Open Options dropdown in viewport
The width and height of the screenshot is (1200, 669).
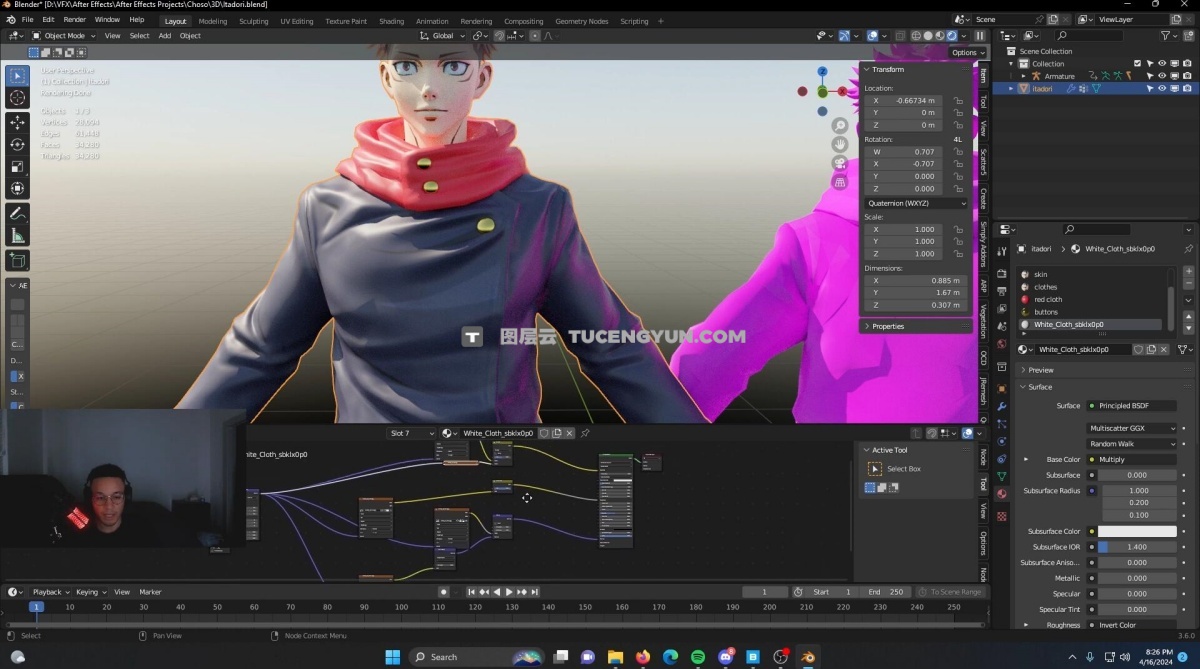pyautogui.click(x=966, y=53)
